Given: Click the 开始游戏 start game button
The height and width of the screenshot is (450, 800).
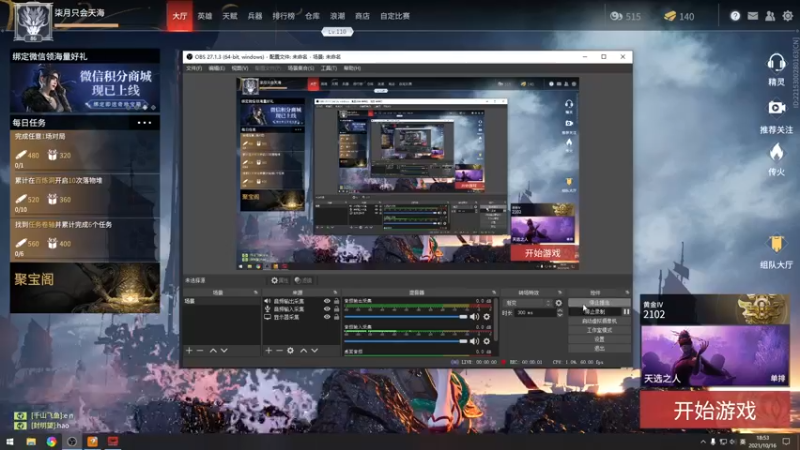Looking at the screenshot, I should click(715, 410).
